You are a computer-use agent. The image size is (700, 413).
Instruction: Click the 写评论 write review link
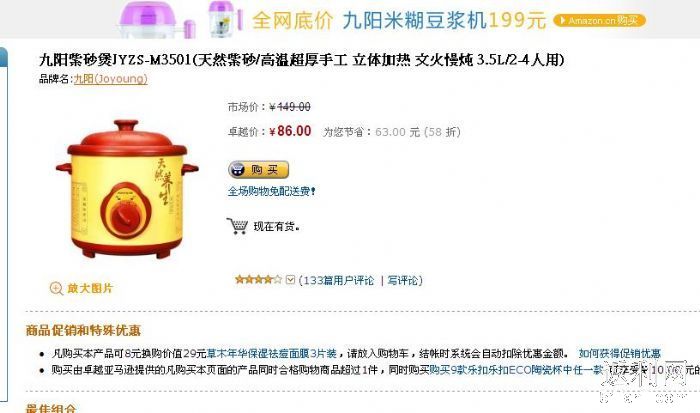point(403,280)
